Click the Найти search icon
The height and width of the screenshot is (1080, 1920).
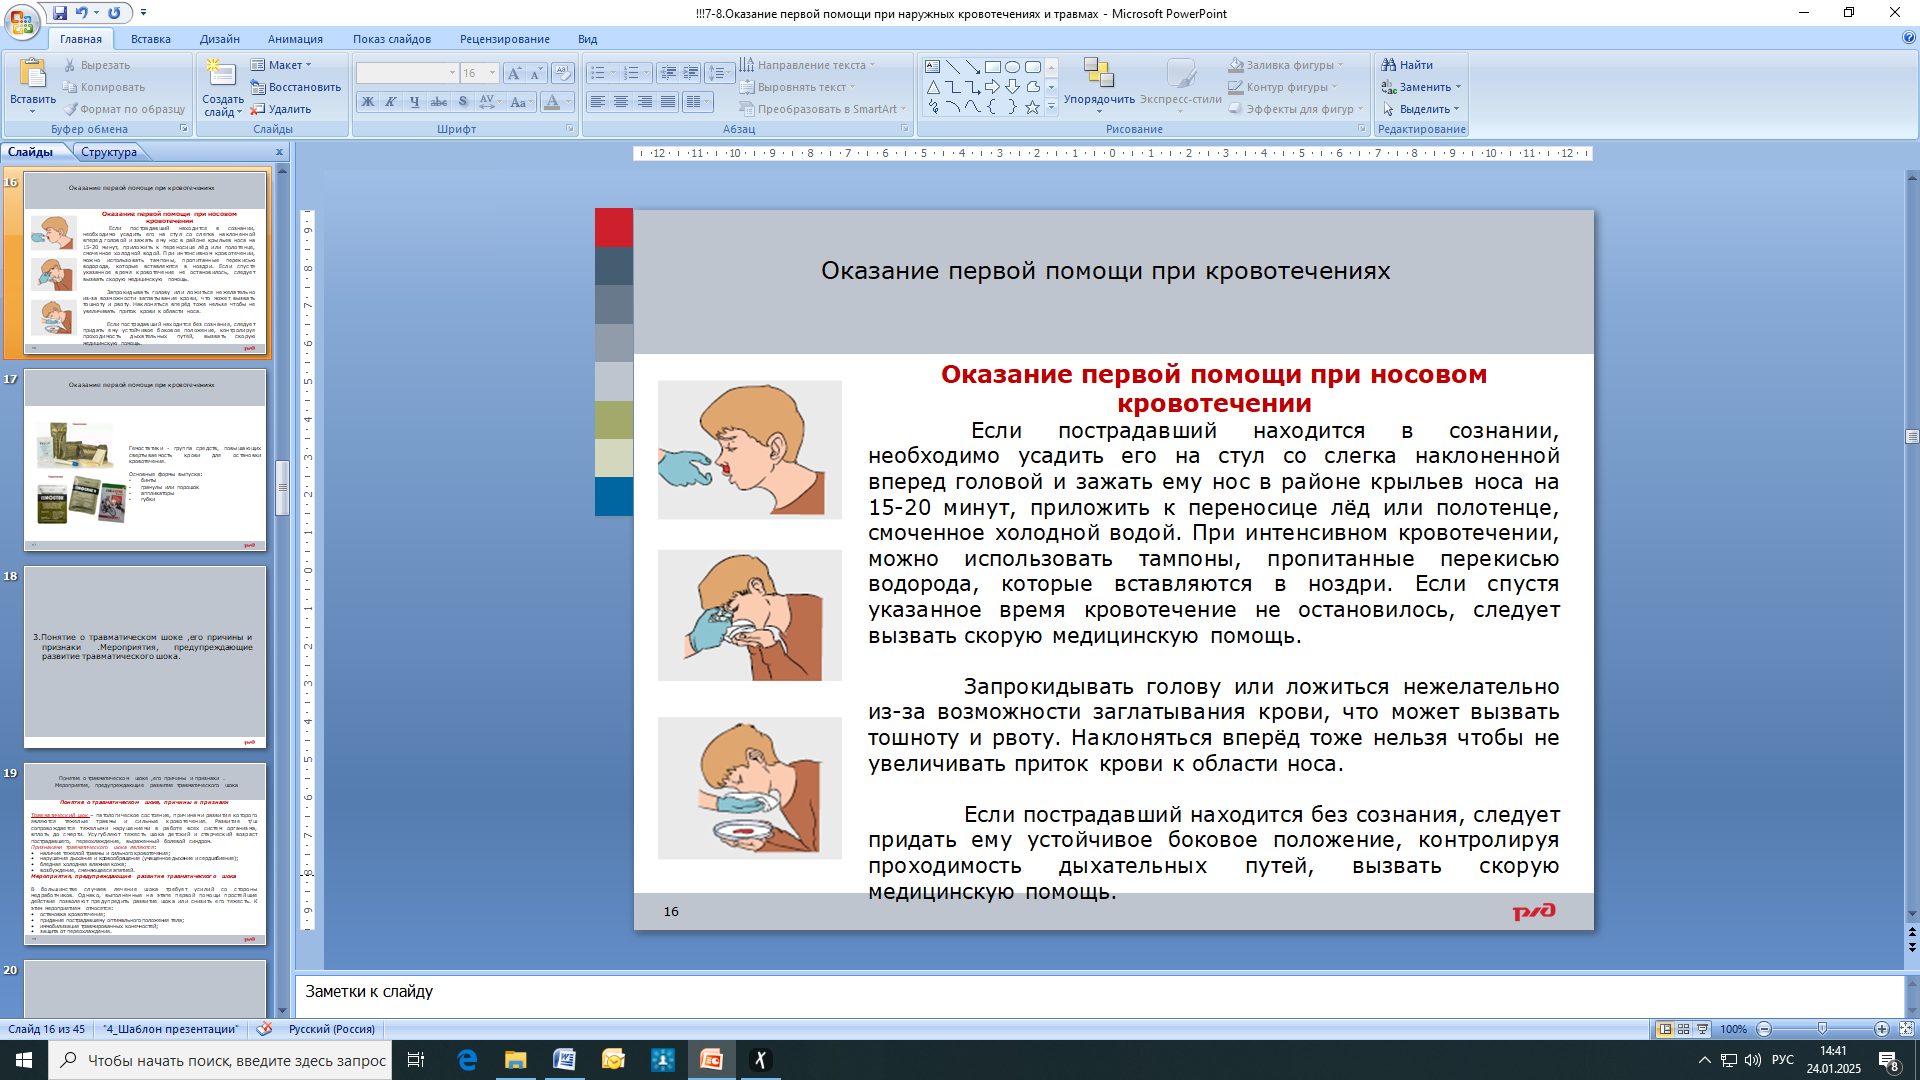(x=1406, y=65)
